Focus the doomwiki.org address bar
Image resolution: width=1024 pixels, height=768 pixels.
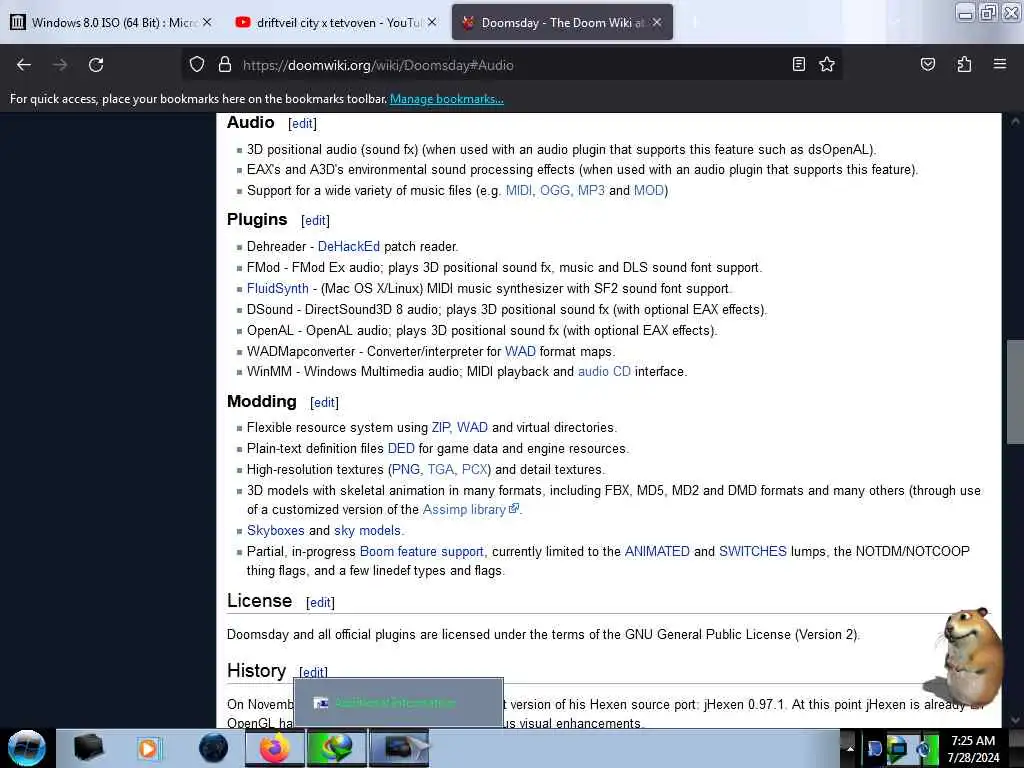509,65
